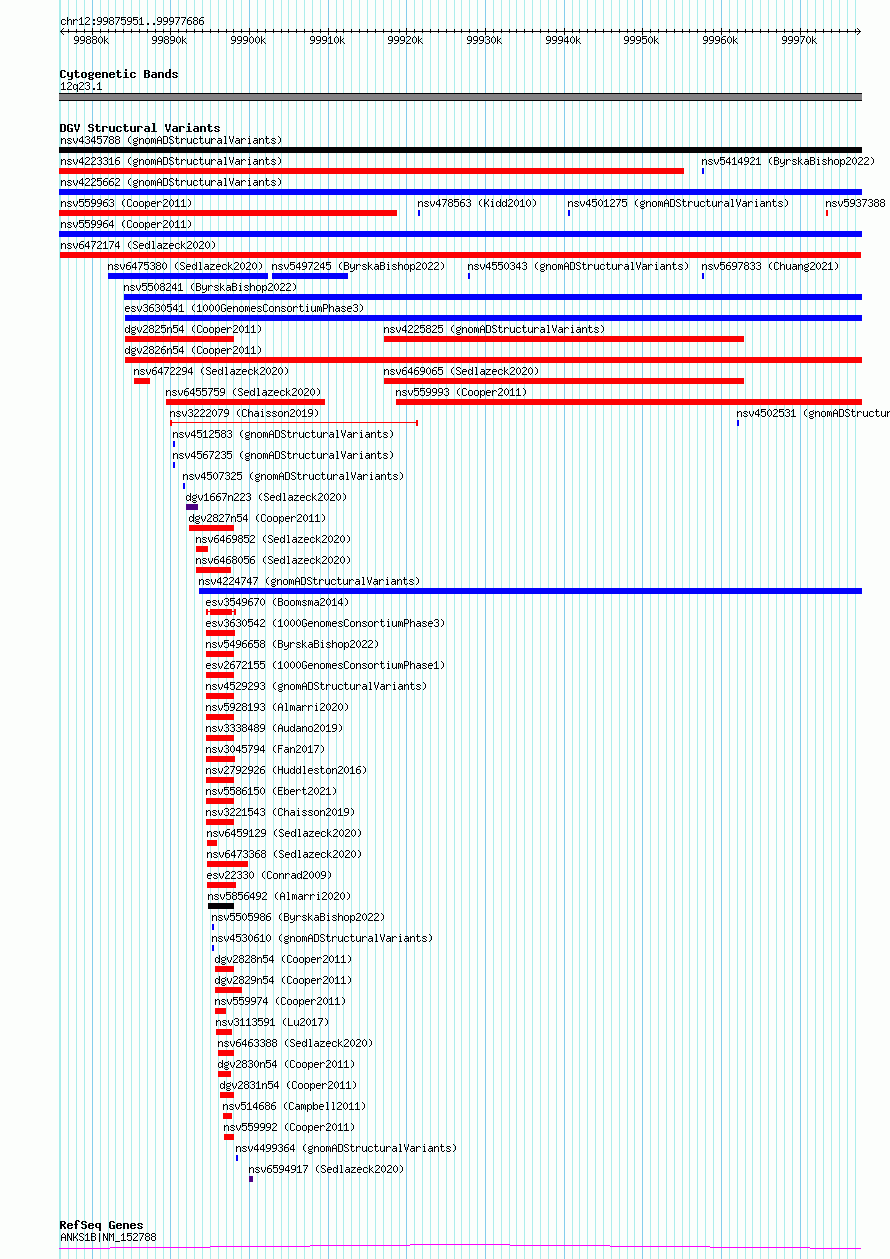
Task: Open nsv4529293 gnomAD variant label
Action: click(316, 686)
